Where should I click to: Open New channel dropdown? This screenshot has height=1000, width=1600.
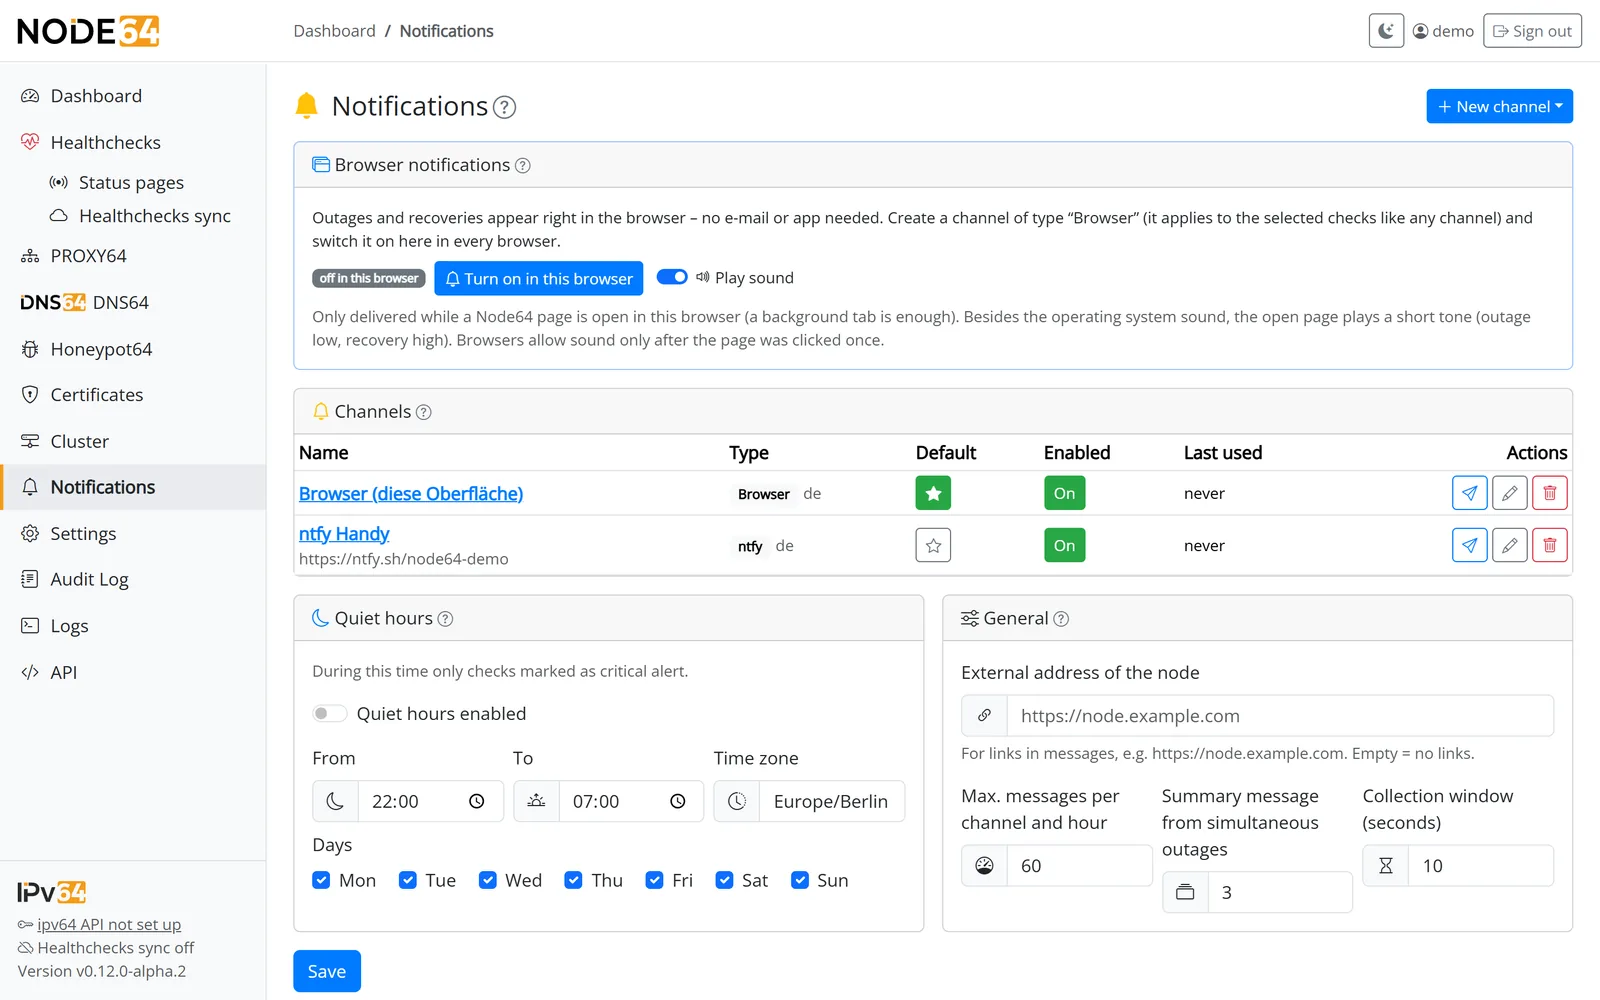pos(1499,106)
